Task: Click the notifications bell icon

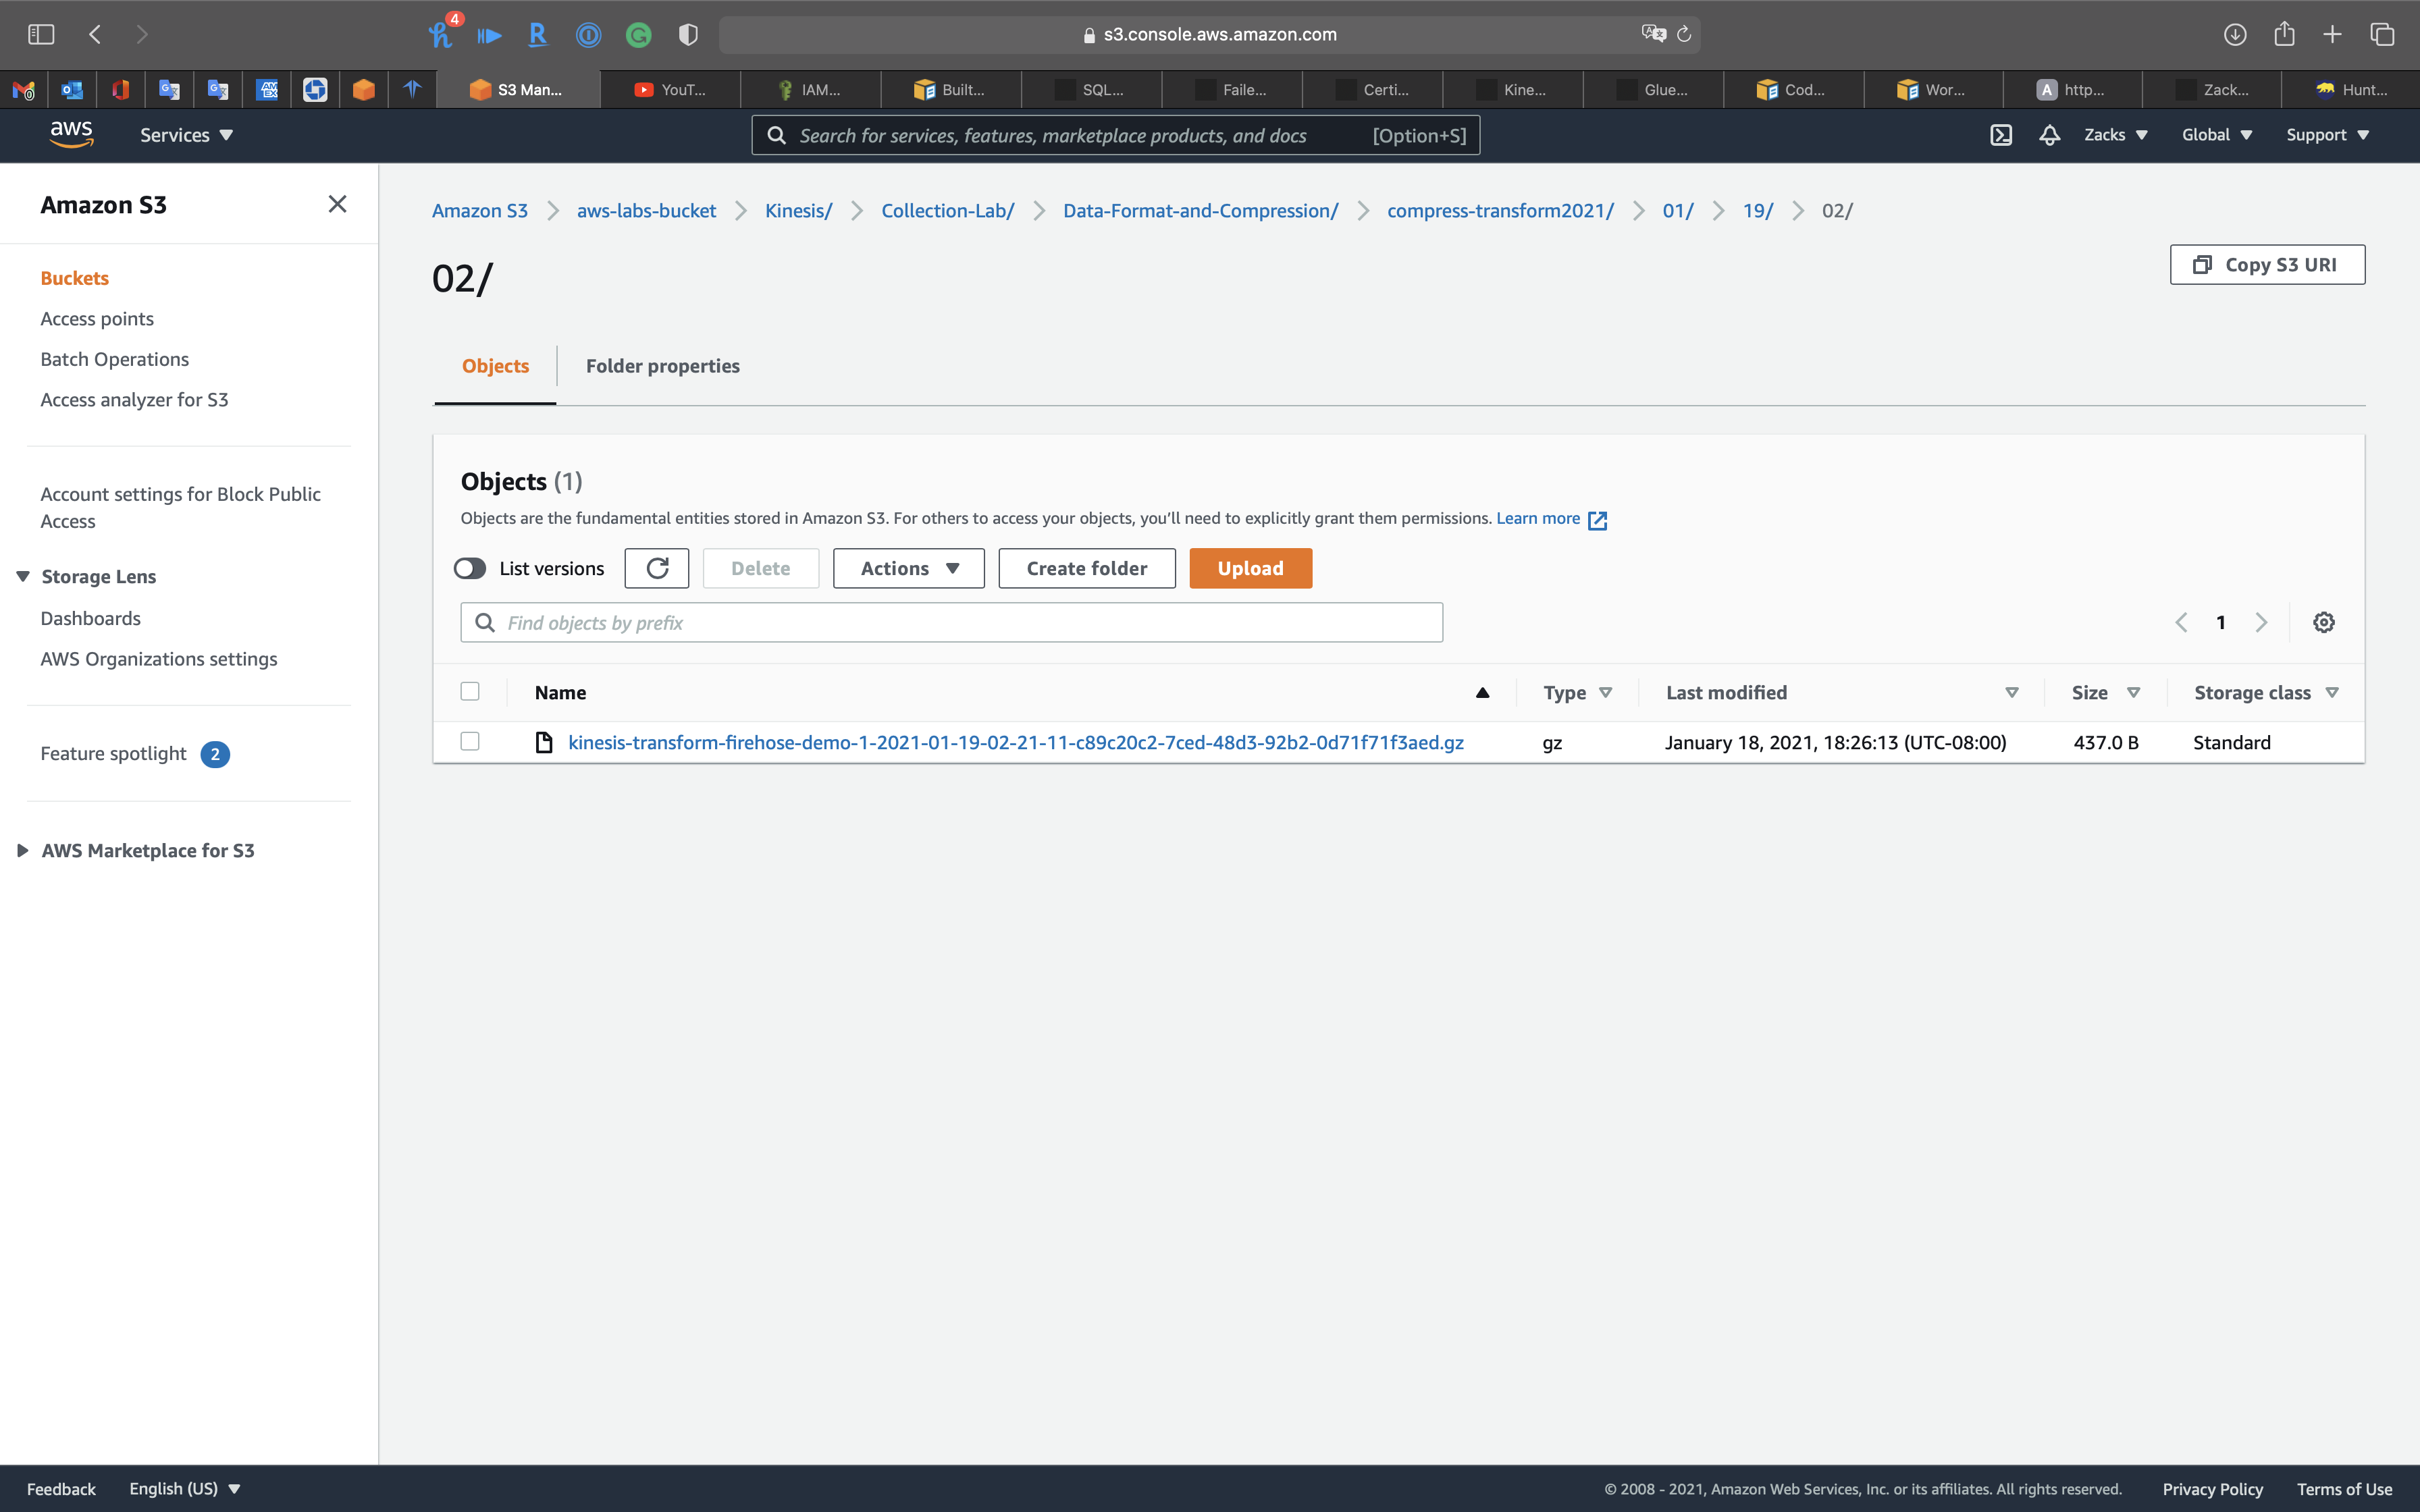Action: coord(2049,135)
